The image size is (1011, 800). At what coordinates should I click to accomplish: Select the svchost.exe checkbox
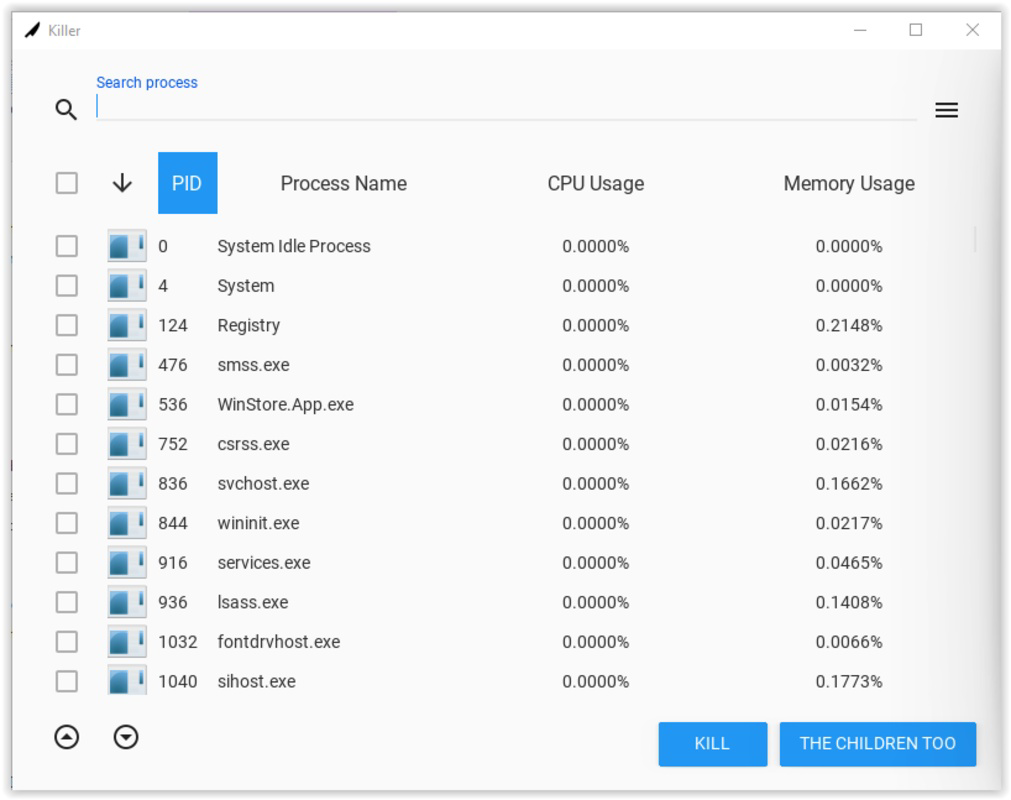pyautogui.click(x=66, y=483)
